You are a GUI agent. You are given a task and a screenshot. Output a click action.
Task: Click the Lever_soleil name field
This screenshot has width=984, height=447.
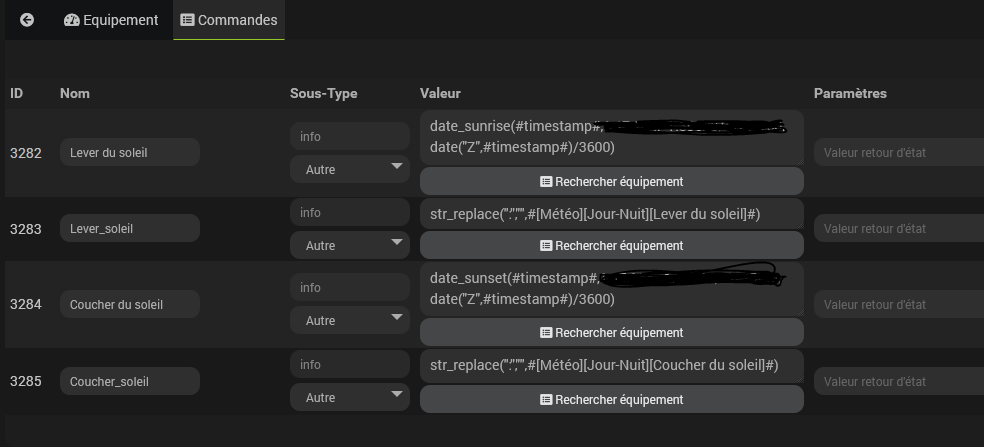click(x=130, y=228)
